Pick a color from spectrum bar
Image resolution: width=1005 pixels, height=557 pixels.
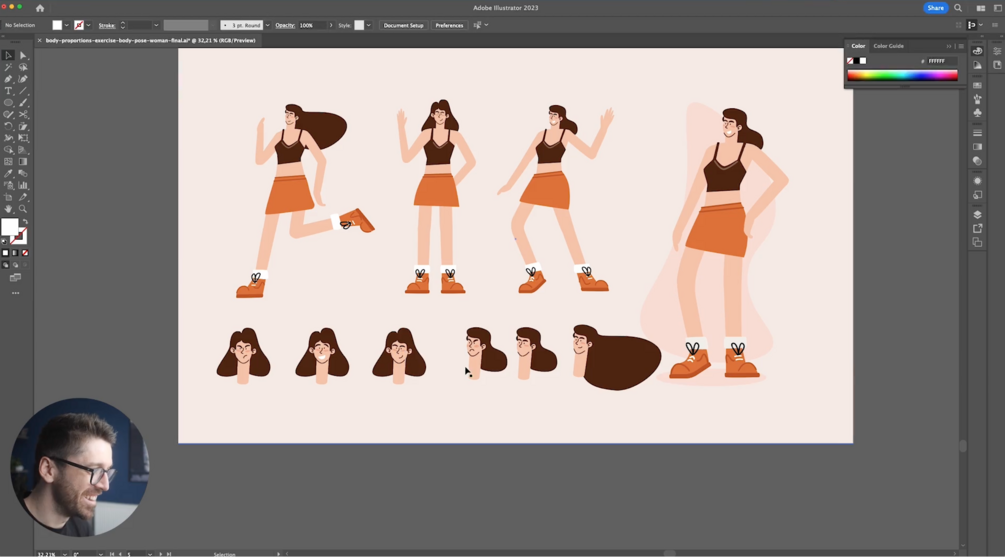tap(902, 76)
